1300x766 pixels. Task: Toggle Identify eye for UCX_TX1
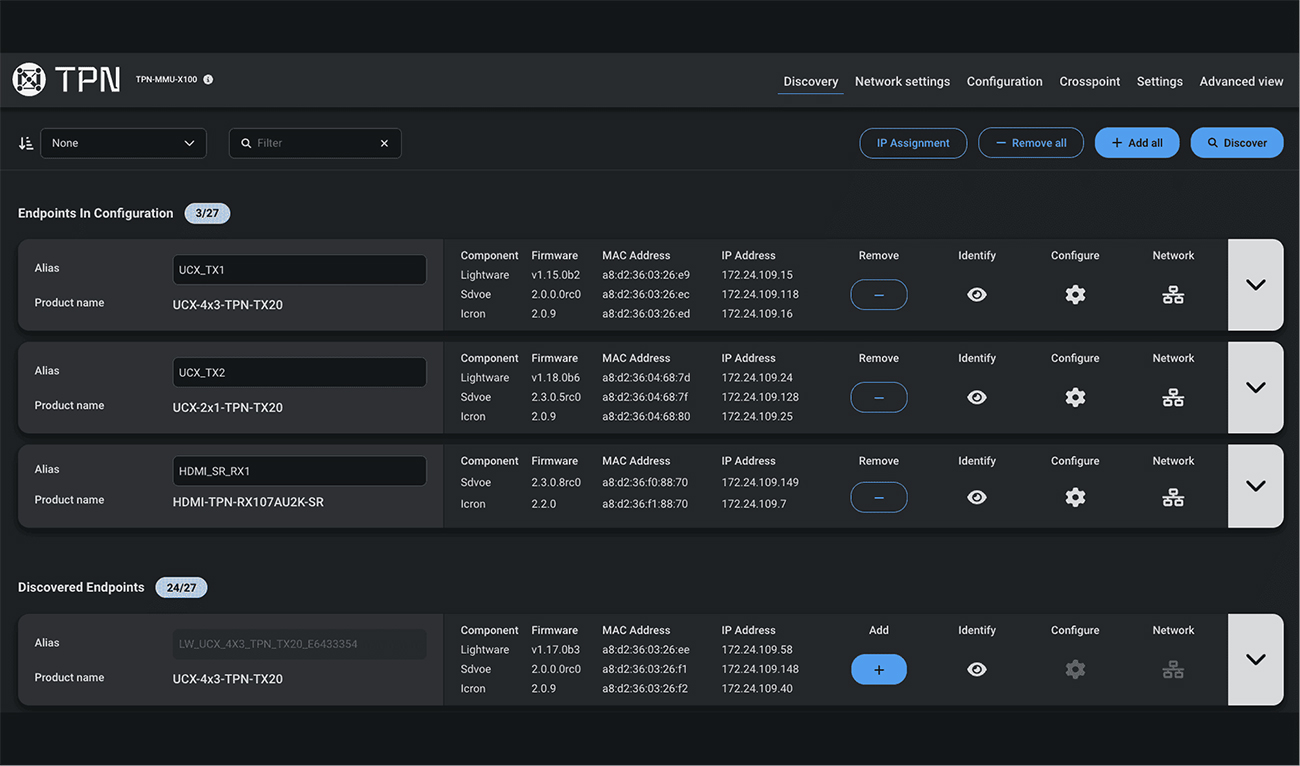tap(977, 295)
